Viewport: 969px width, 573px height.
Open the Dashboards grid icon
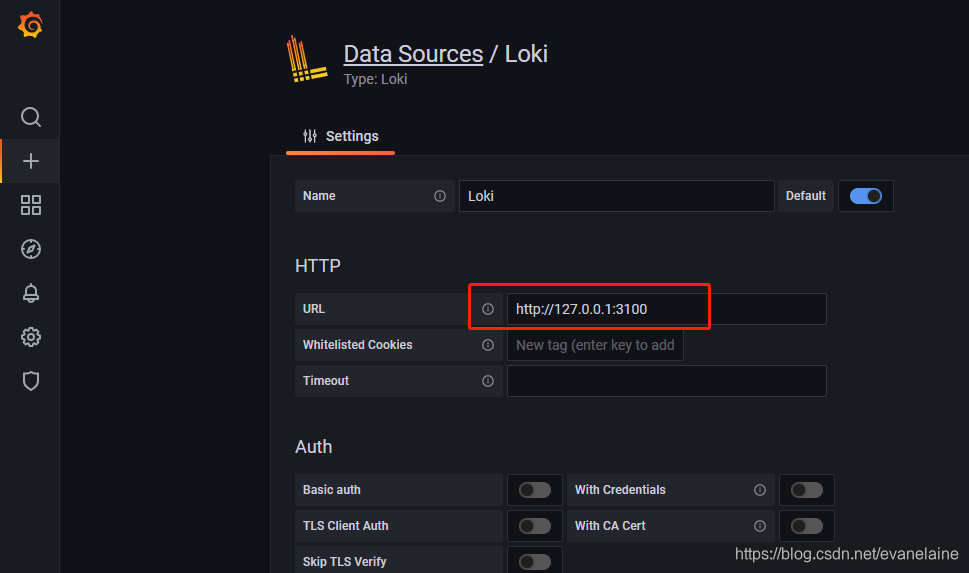30,205
